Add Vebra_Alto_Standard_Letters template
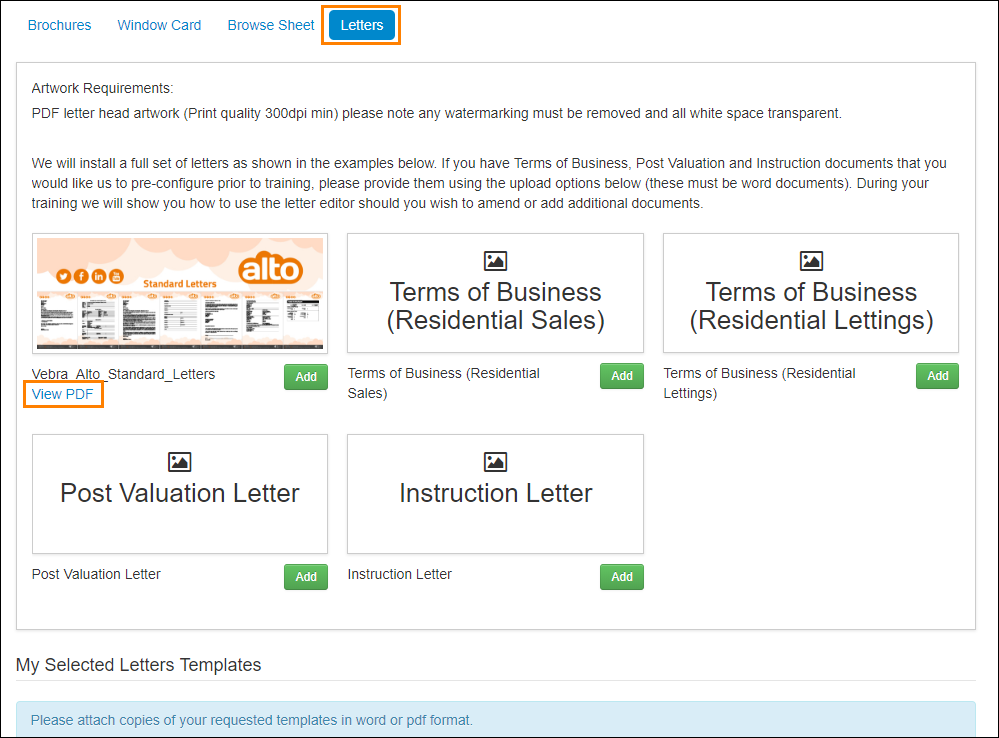 click(306, 377)
